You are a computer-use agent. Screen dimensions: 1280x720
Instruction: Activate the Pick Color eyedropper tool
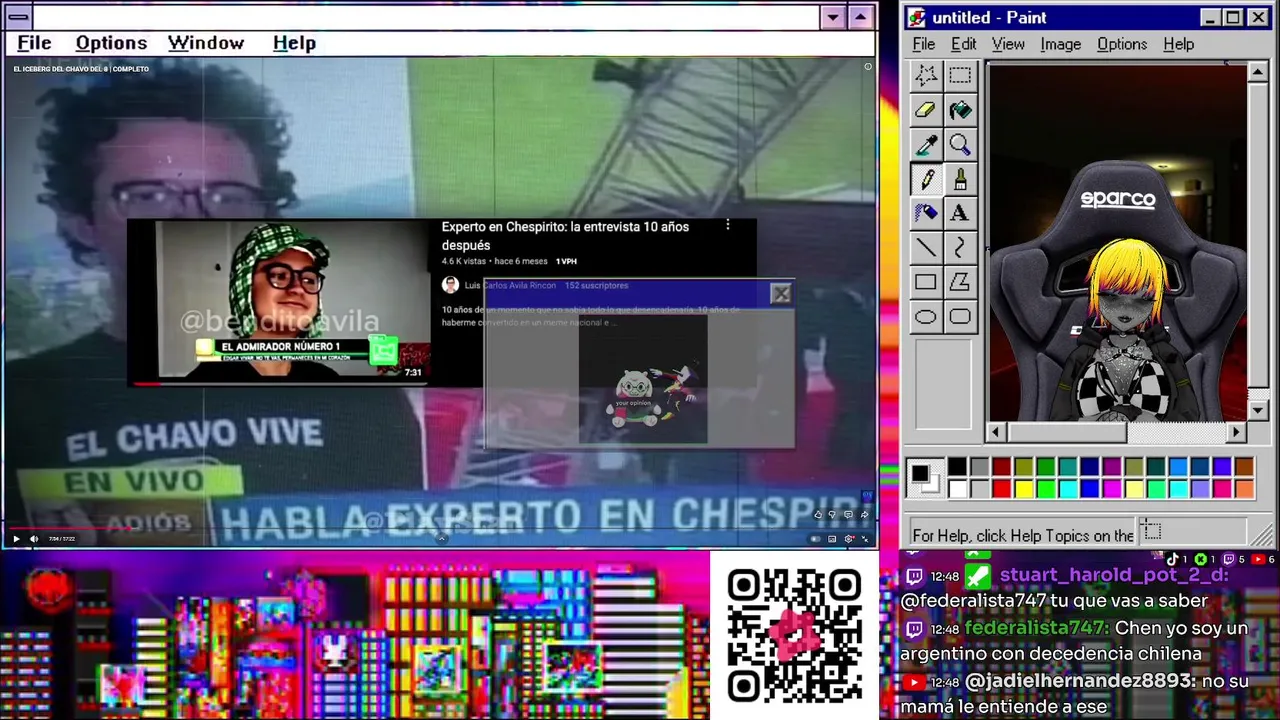tap(926, 145)
